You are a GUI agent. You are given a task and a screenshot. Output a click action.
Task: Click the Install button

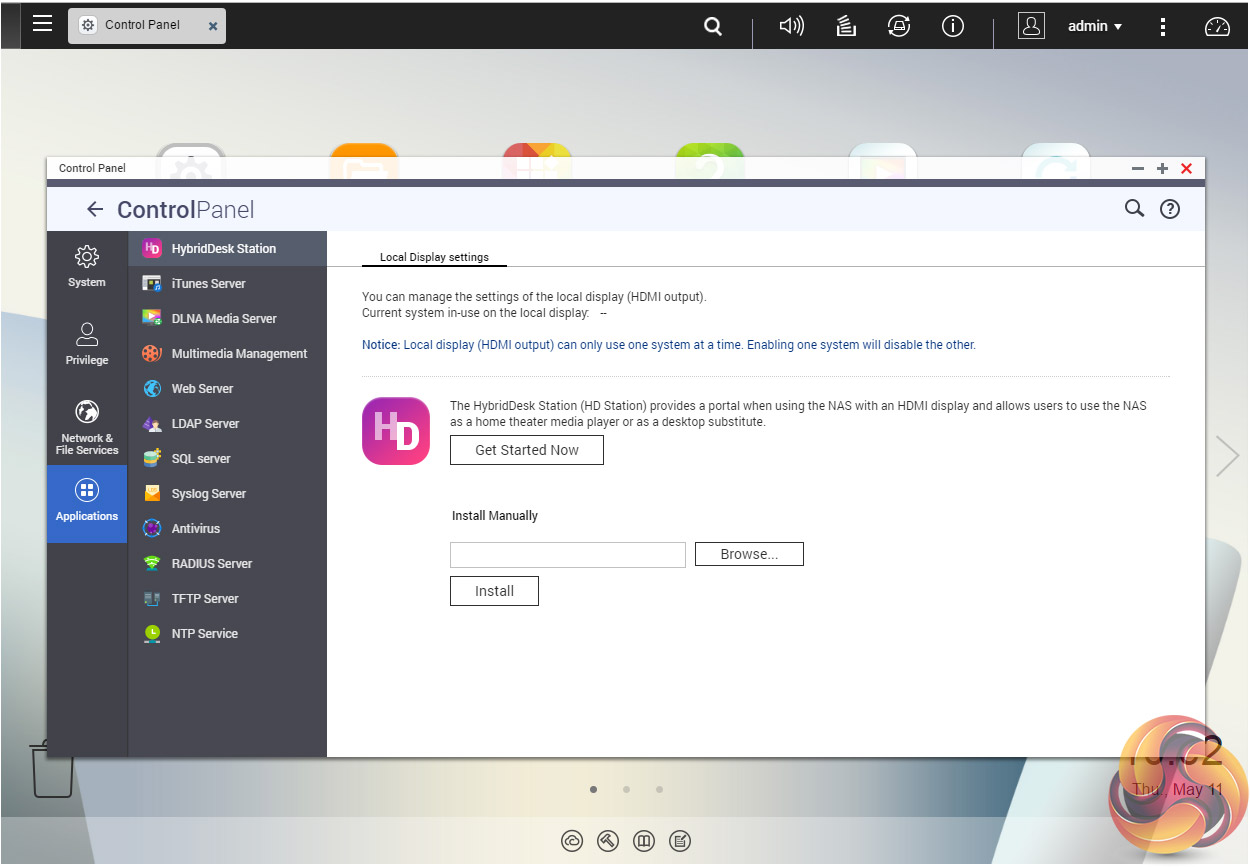click(x=494, y=591)
